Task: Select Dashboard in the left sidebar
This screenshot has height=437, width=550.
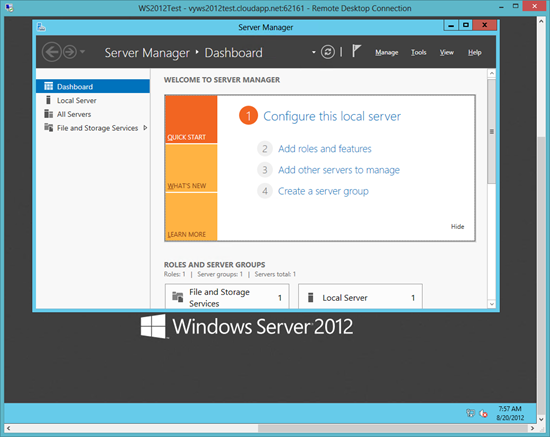Action: (93, 86)
